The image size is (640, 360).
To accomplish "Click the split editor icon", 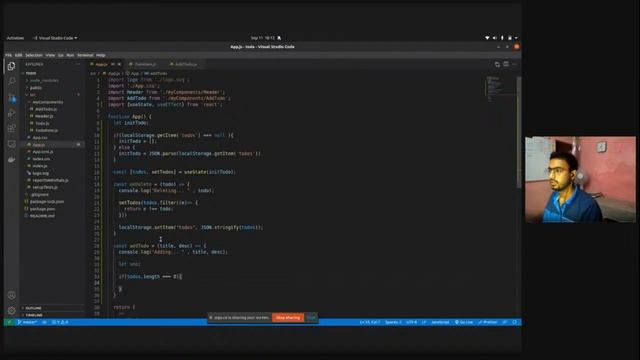I will (x=497, y=64).
